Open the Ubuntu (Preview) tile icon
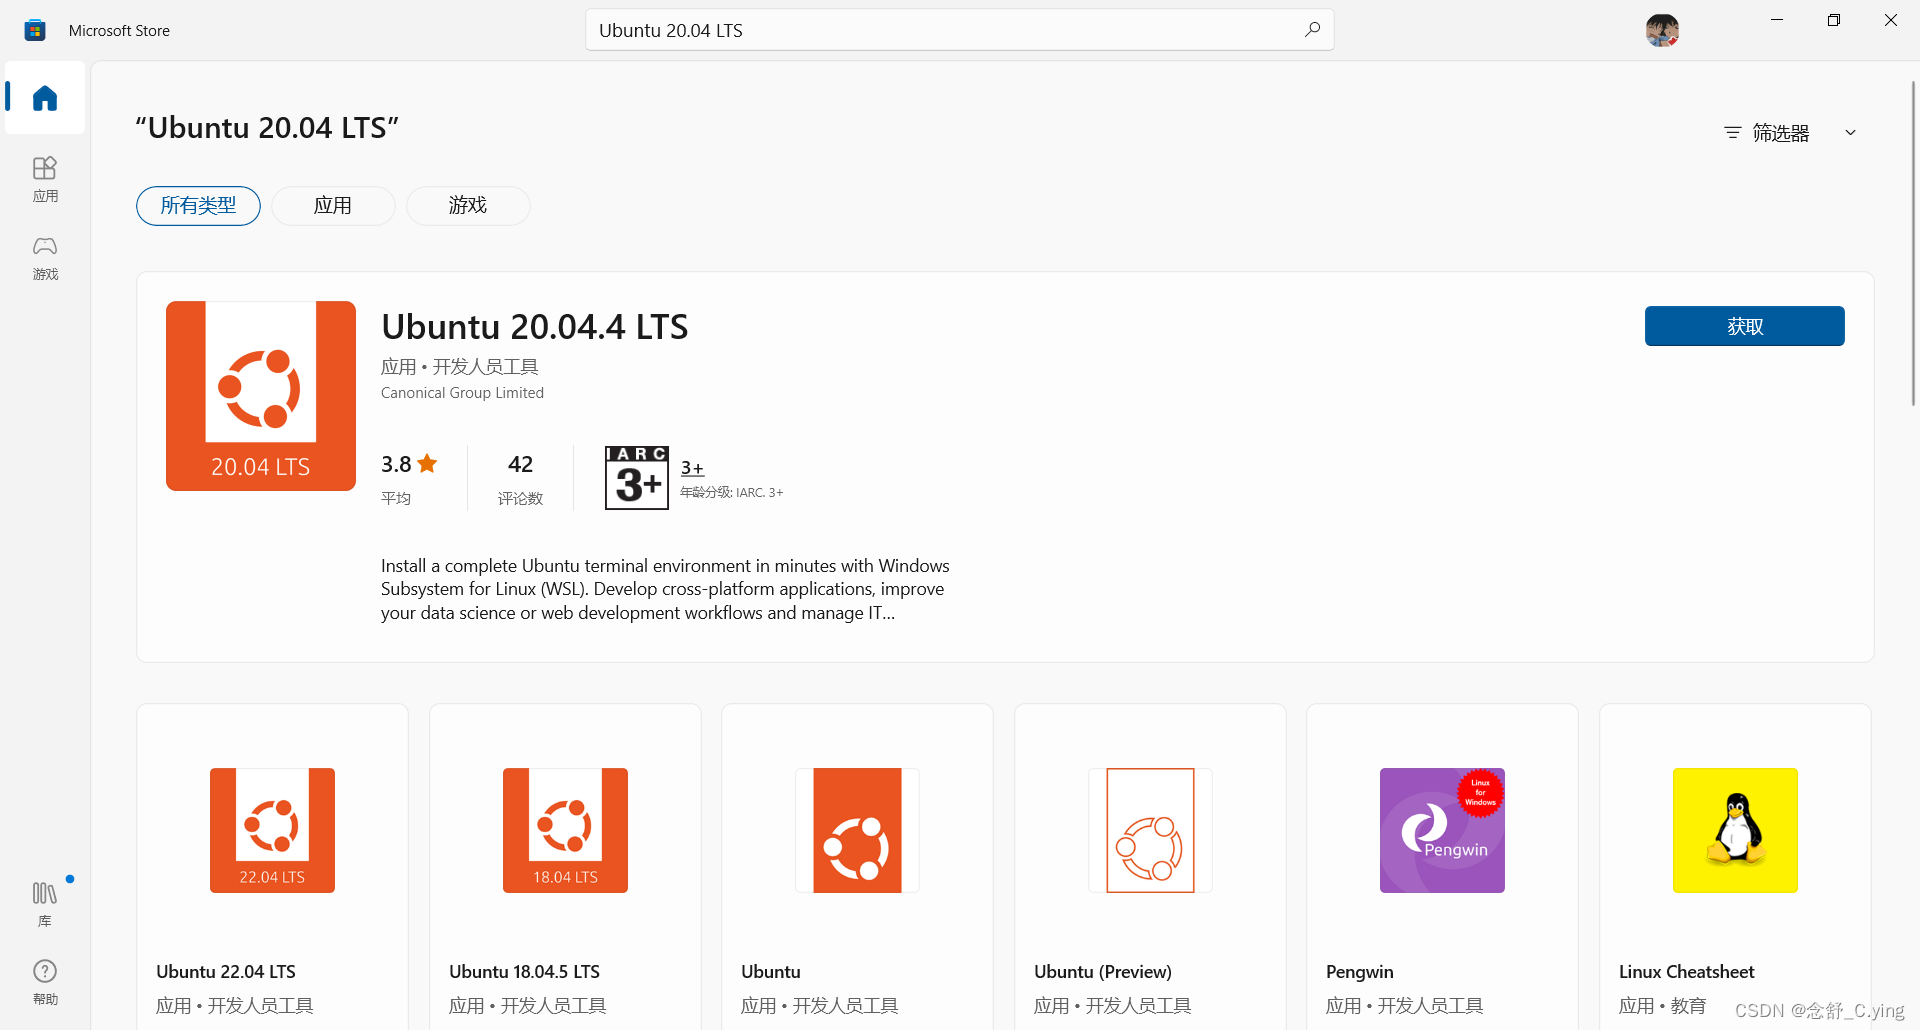 pos(1150,830)
